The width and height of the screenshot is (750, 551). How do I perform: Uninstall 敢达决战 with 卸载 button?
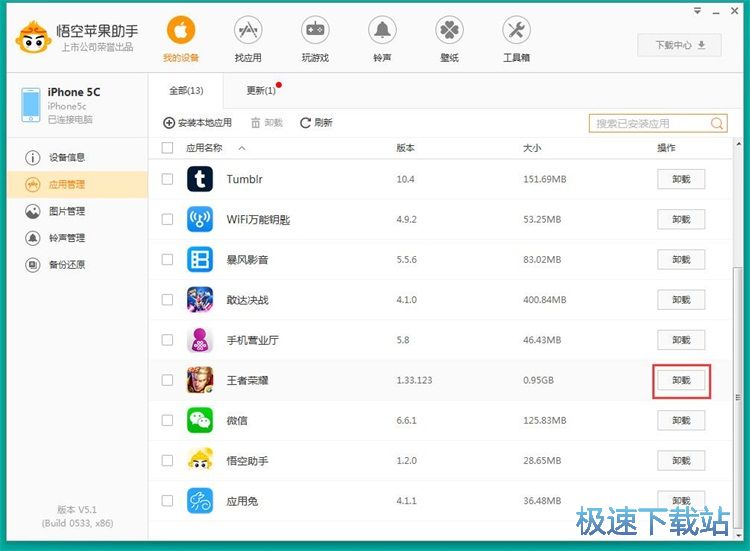point(681,300)
